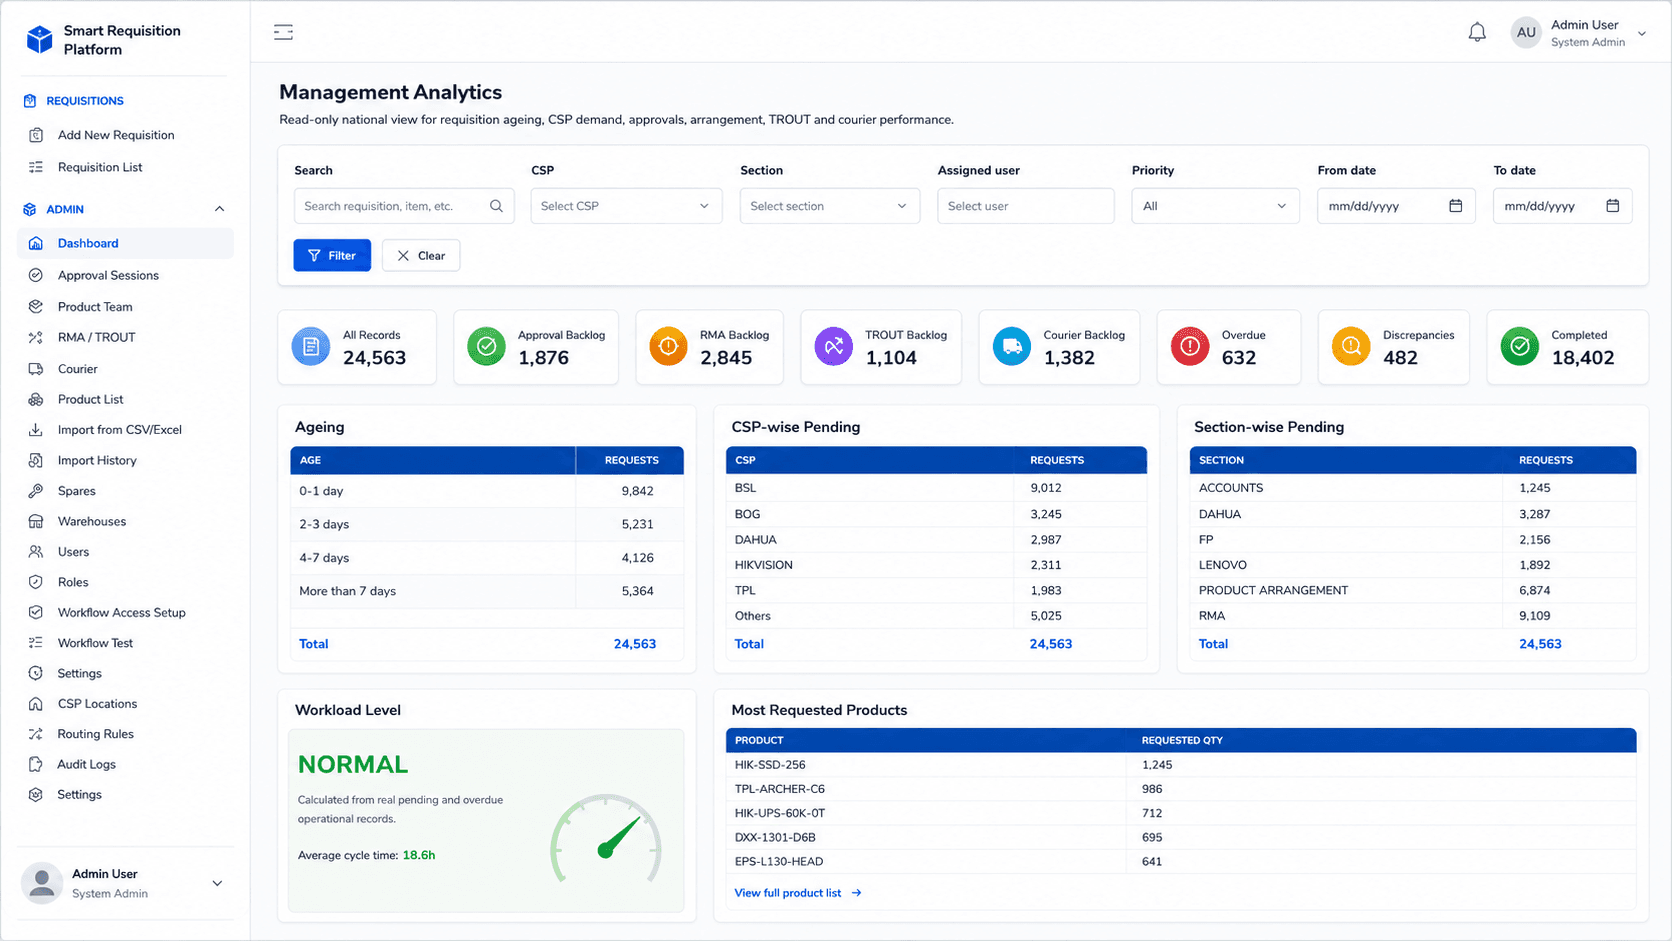Click the Admin User avatar in sidebar footer

tap(42, 883)
